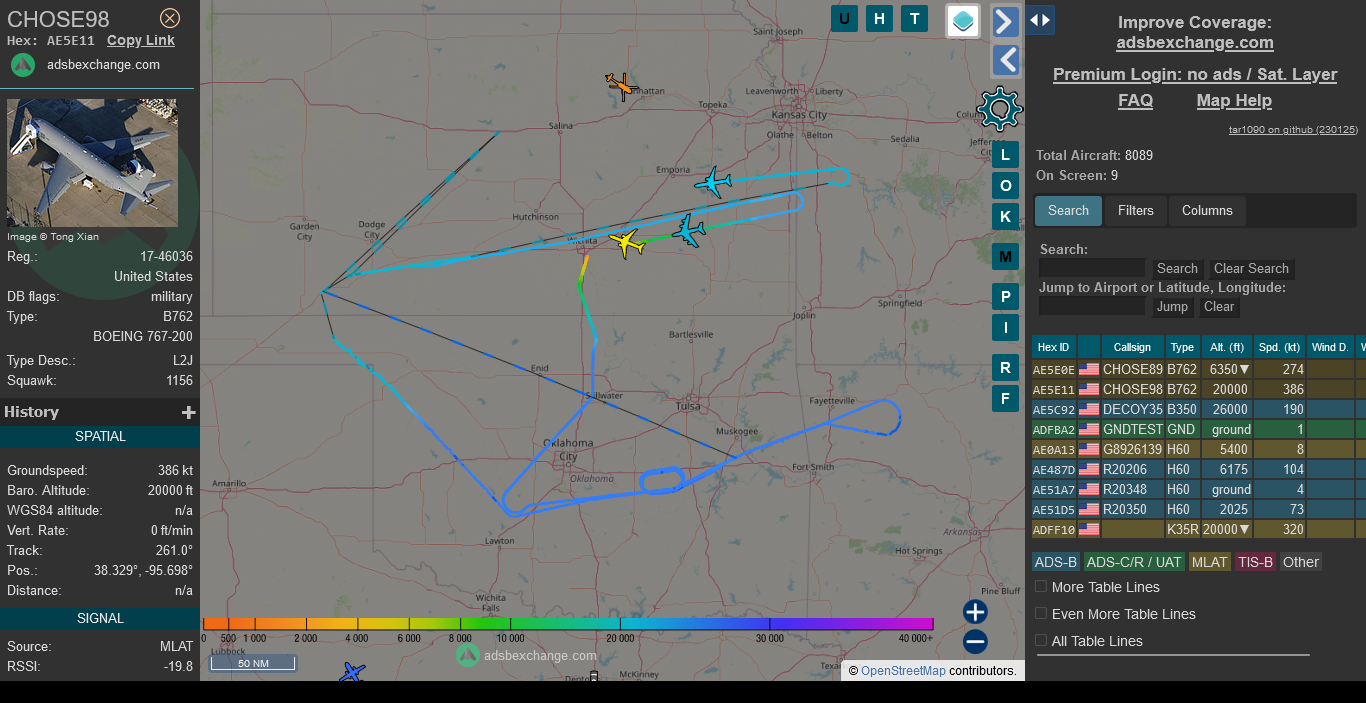Click the Search button beside the search field
1366x703 pixels.
coord(1177,268)
